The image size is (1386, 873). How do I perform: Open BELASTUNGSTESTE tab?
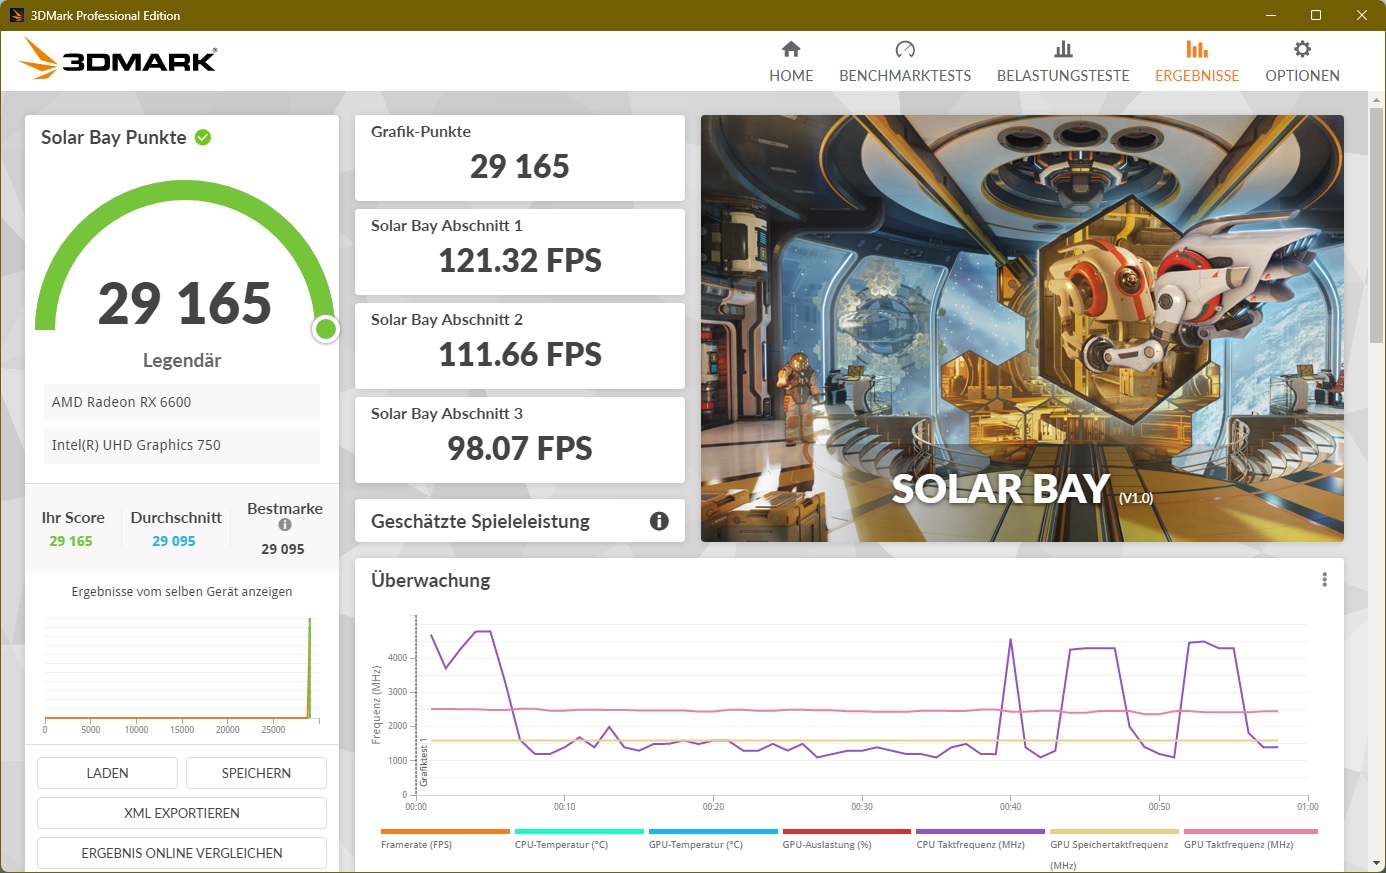coord(1063,62)
